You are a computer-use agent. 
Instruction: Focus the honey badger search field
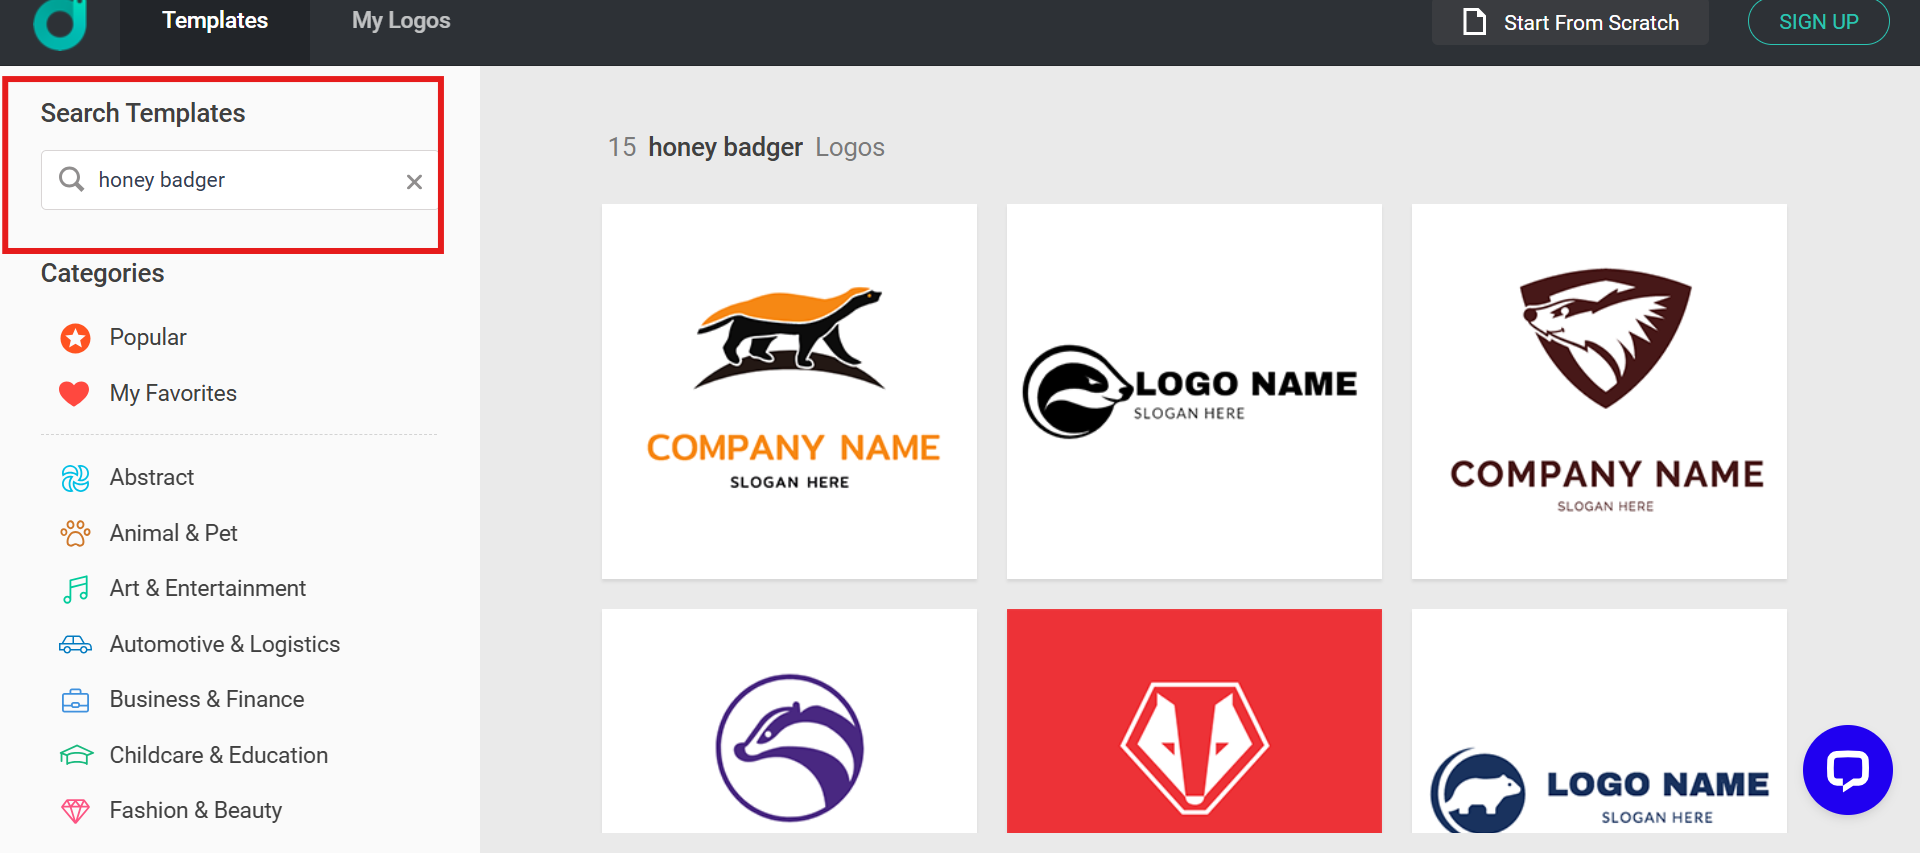(240, 180)
